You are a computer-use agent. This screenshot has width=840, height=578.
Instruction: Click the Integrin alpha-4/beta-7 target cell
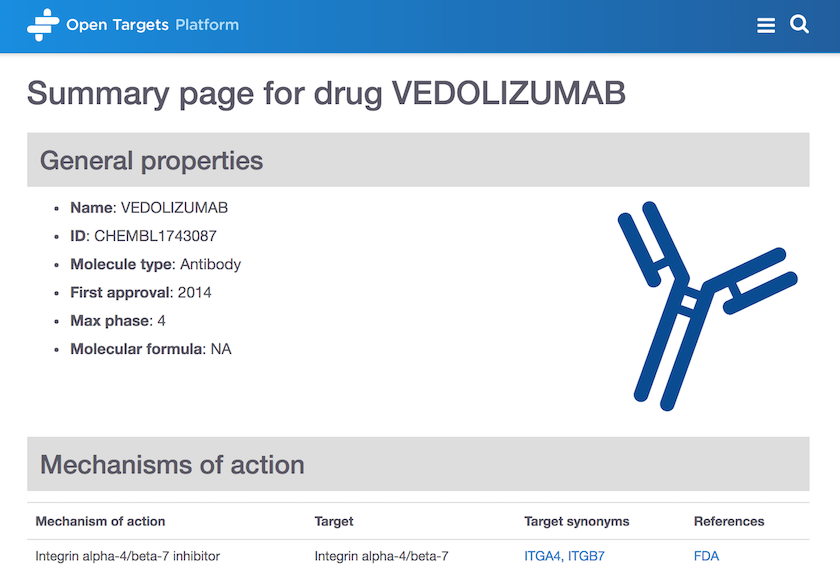click(381, 556)
